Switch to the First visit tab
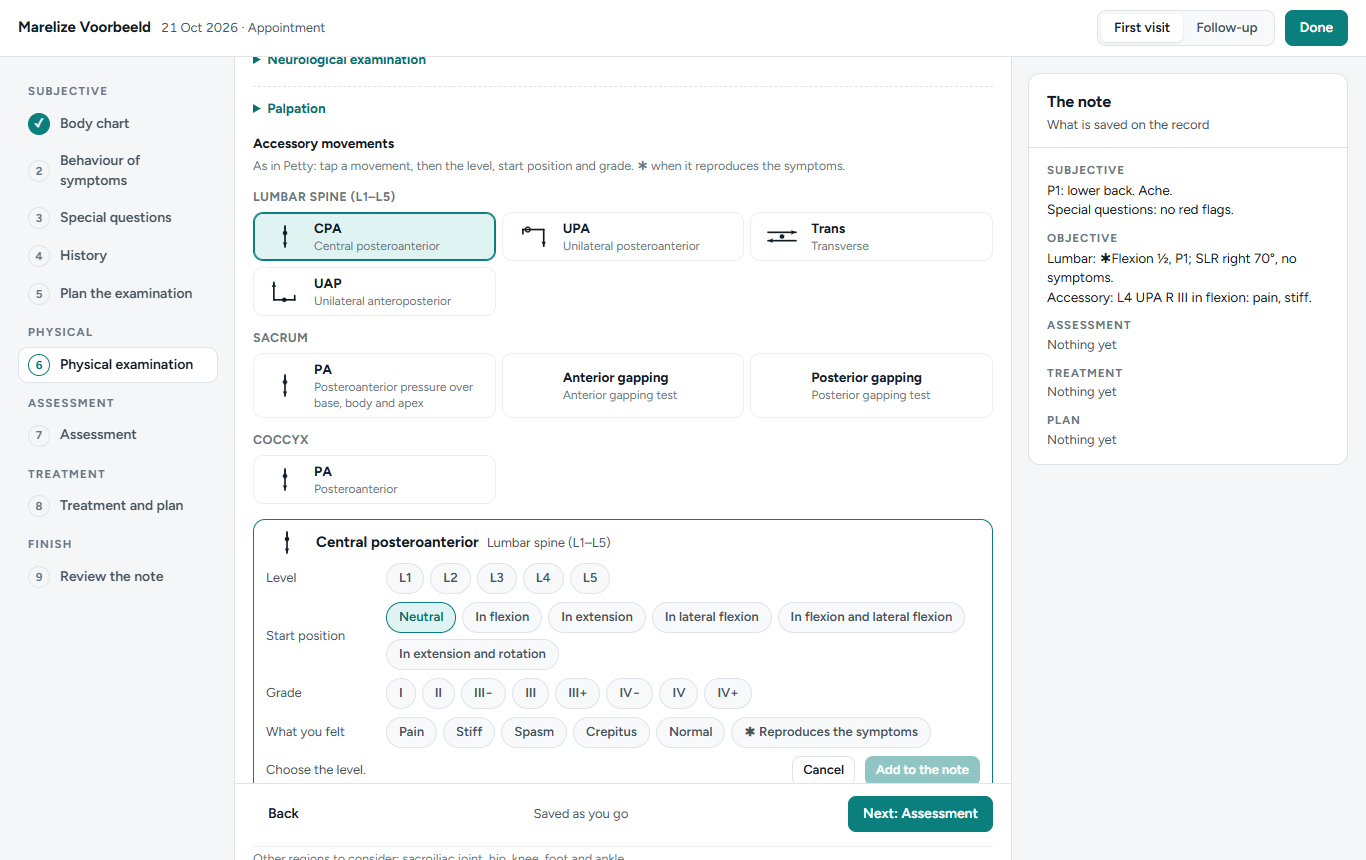Image resolution: width=1366 pixels, height=860 pixels. tap(1142, 28)
